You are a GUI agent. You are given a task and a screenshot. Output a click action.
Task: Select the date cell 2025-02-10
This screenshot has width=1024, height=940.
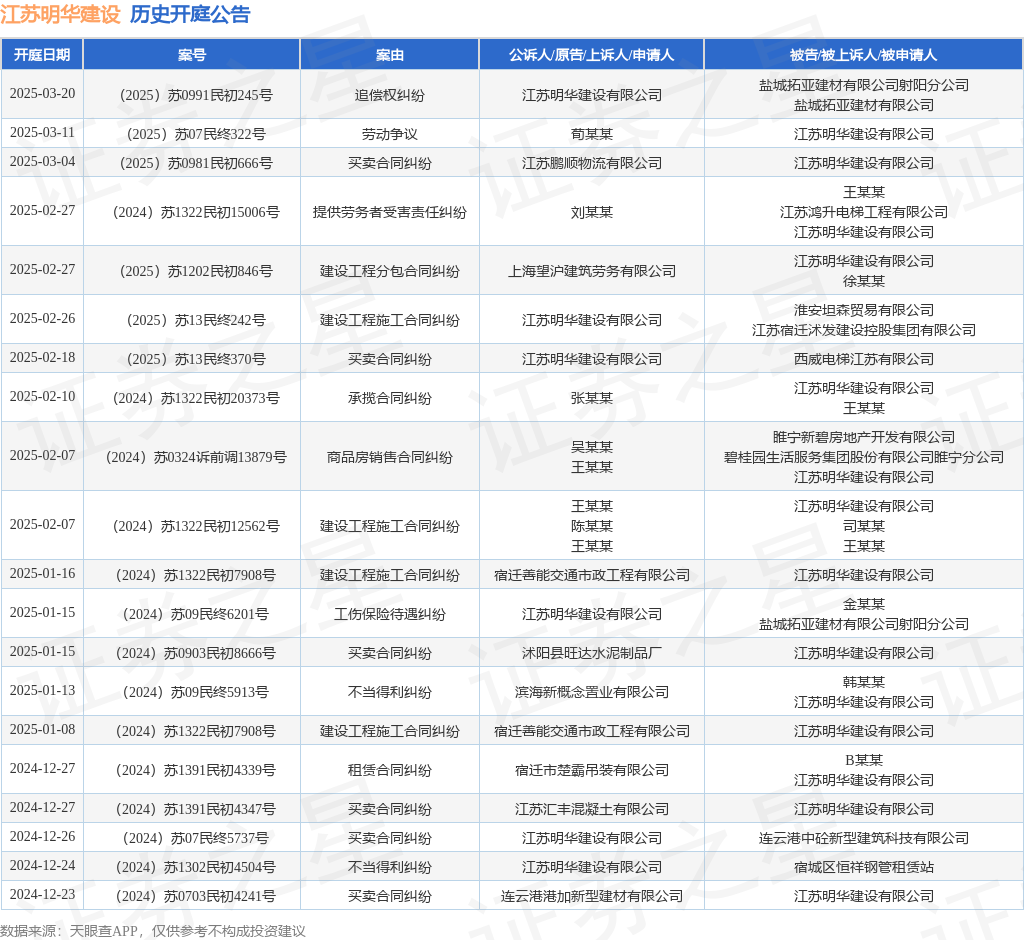coord(42,396)
